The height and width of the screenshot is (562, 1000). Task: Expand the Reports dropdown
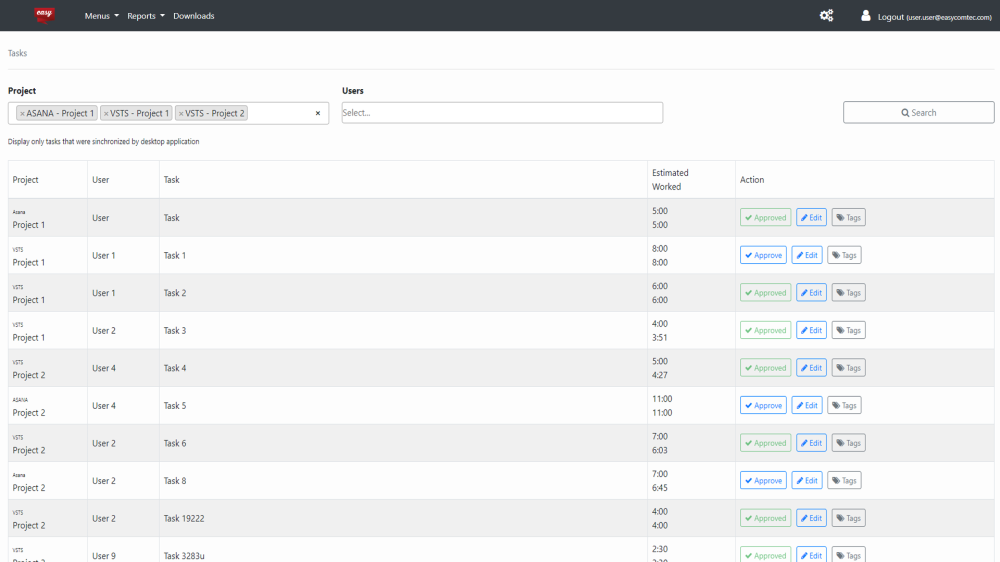[x=145, y=16]
